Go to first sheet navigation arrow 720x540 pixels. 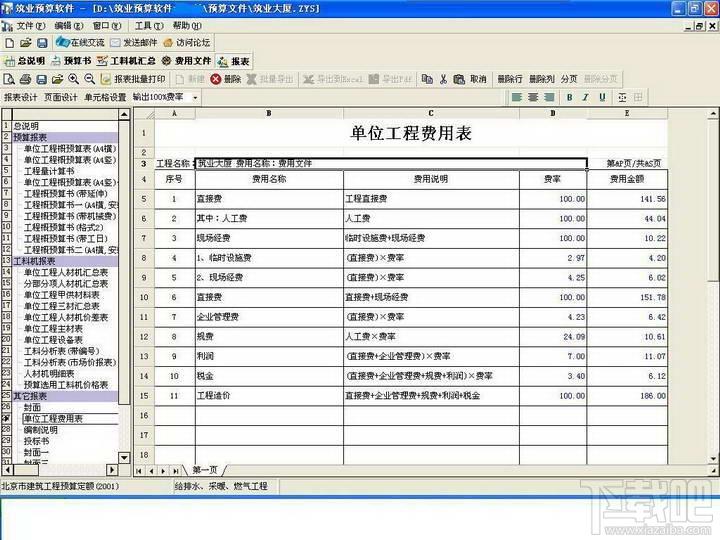[x=139, y=471]
